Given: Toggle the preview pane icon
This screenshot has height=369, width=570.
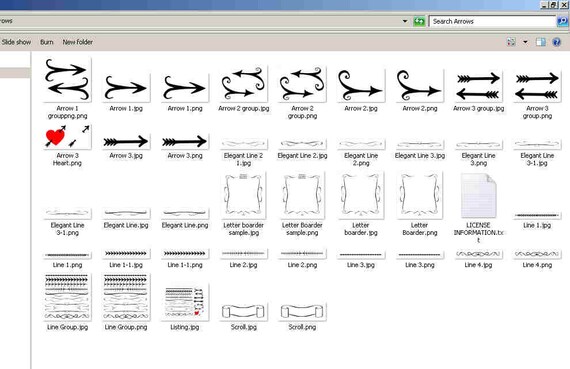Looking at the screenshot, I should coord(541,42).
